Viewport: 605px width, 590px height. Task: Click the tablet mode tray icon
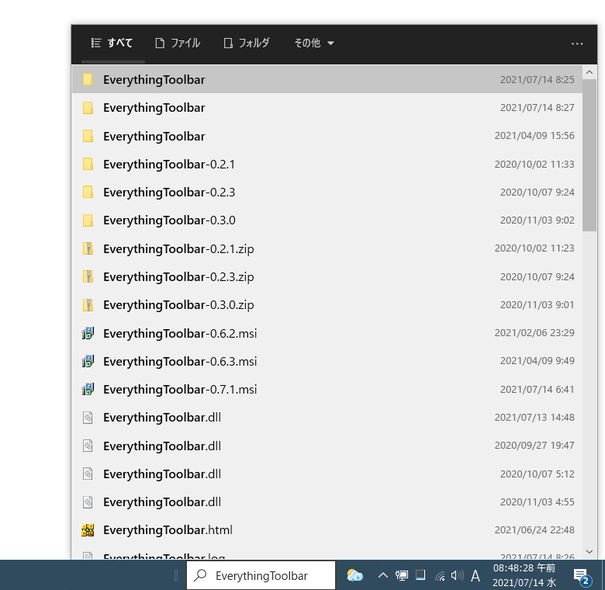[421, 575]
